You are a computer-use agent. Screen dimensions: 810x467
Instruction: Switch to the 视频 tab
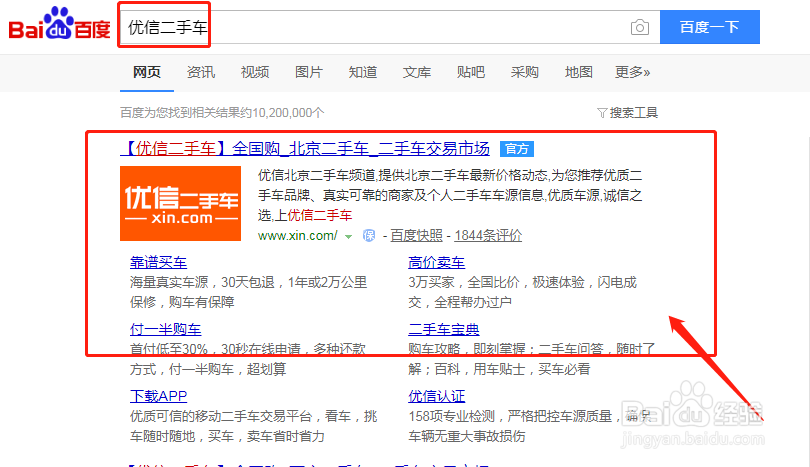pyautogui.click(x=255, y=72)
